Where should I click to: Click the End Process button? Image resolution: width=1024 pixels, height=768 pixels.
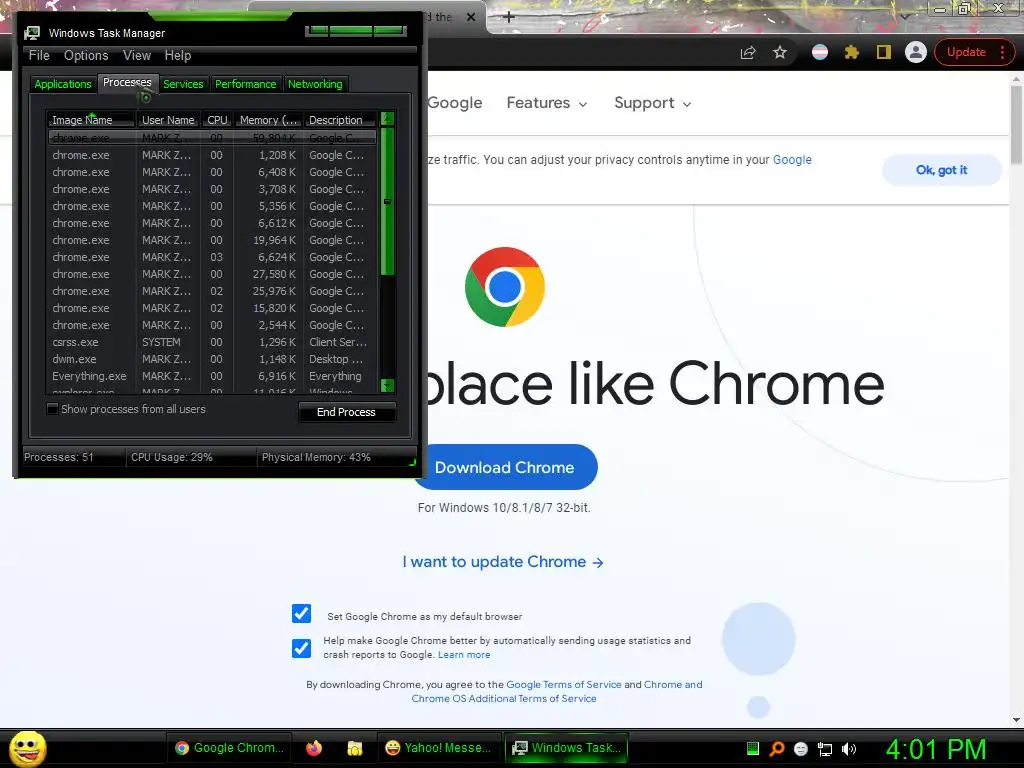pos(347,412)
